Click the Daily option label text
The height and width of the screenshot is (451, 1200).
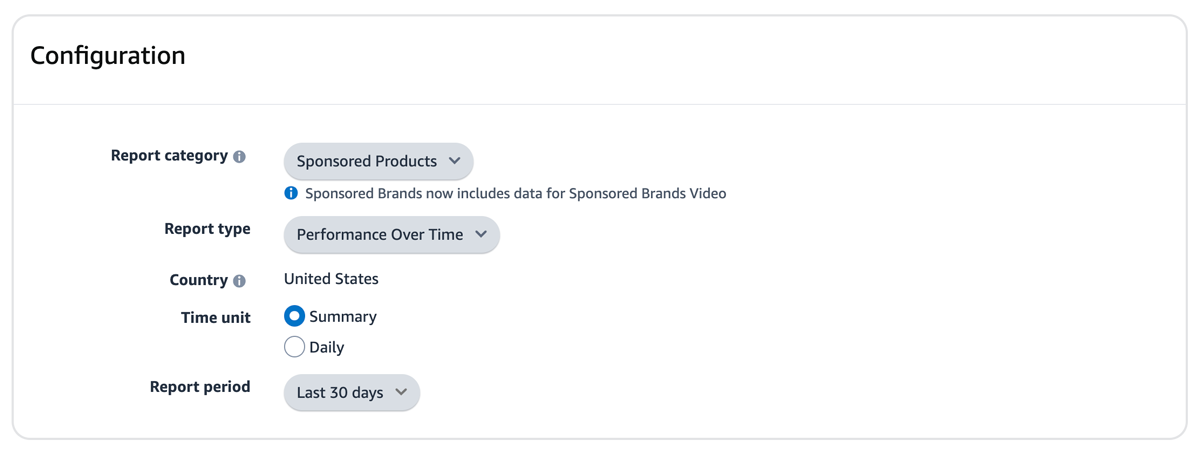point(327,348)
